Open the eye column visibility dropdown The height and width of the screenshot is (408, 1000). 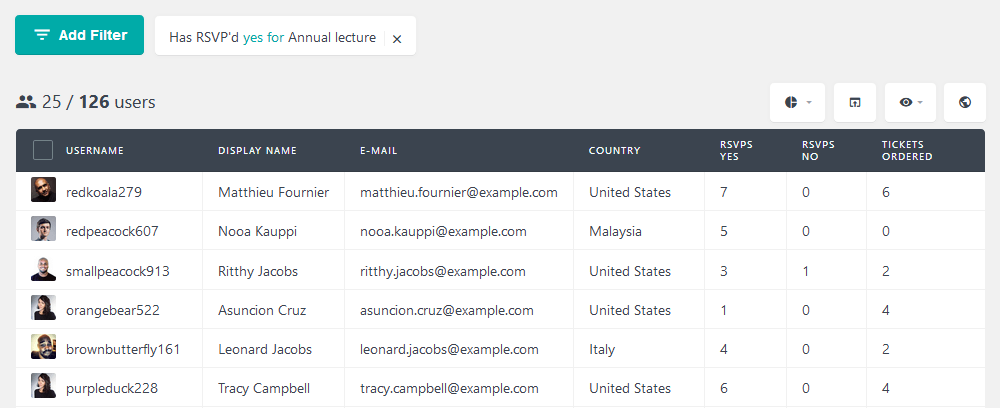click(x=910, y=102)
